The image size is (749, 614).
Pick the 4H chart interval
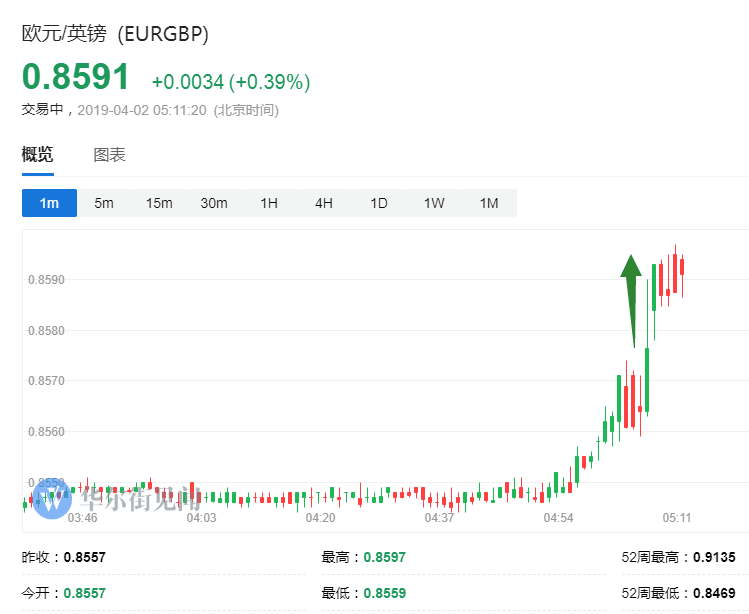pyautogui.click(x=324, y=203)
